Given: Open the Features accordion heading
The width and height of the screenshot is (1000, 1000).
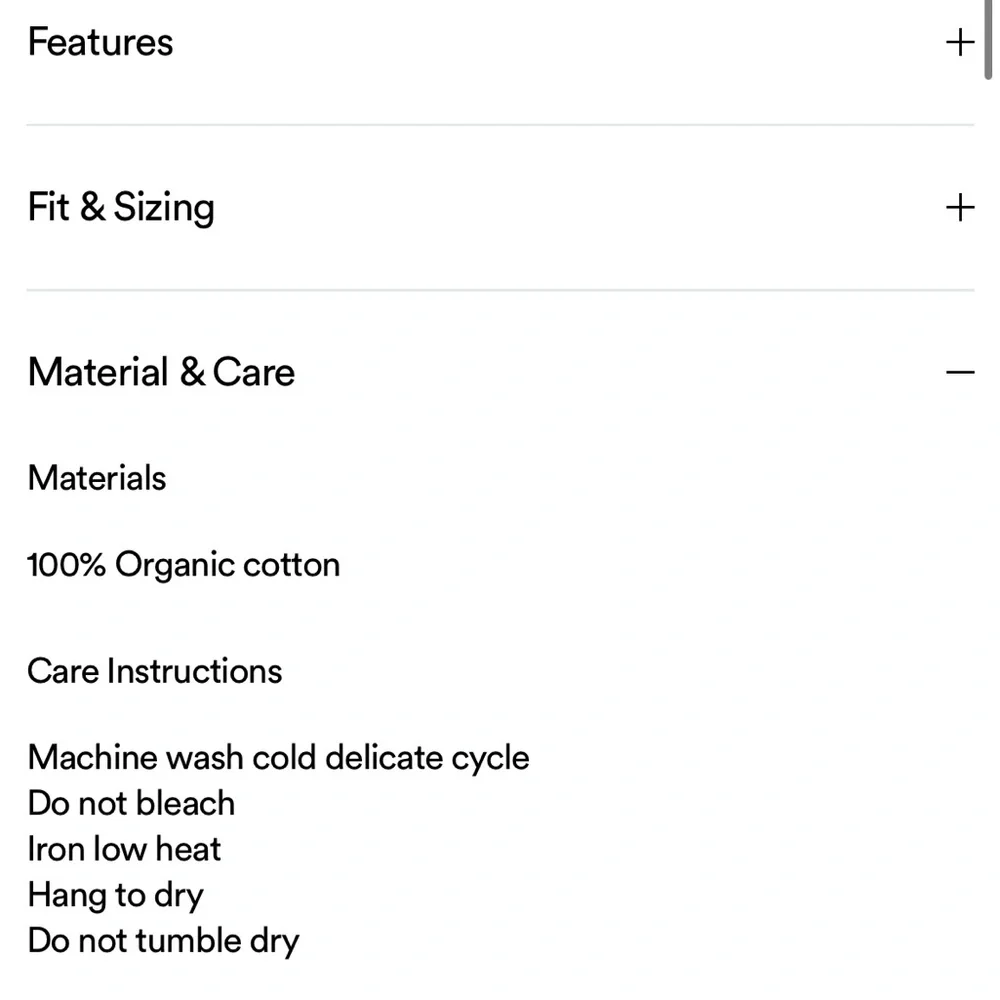Looking at the screenshot, I should (x=100, y=43).
